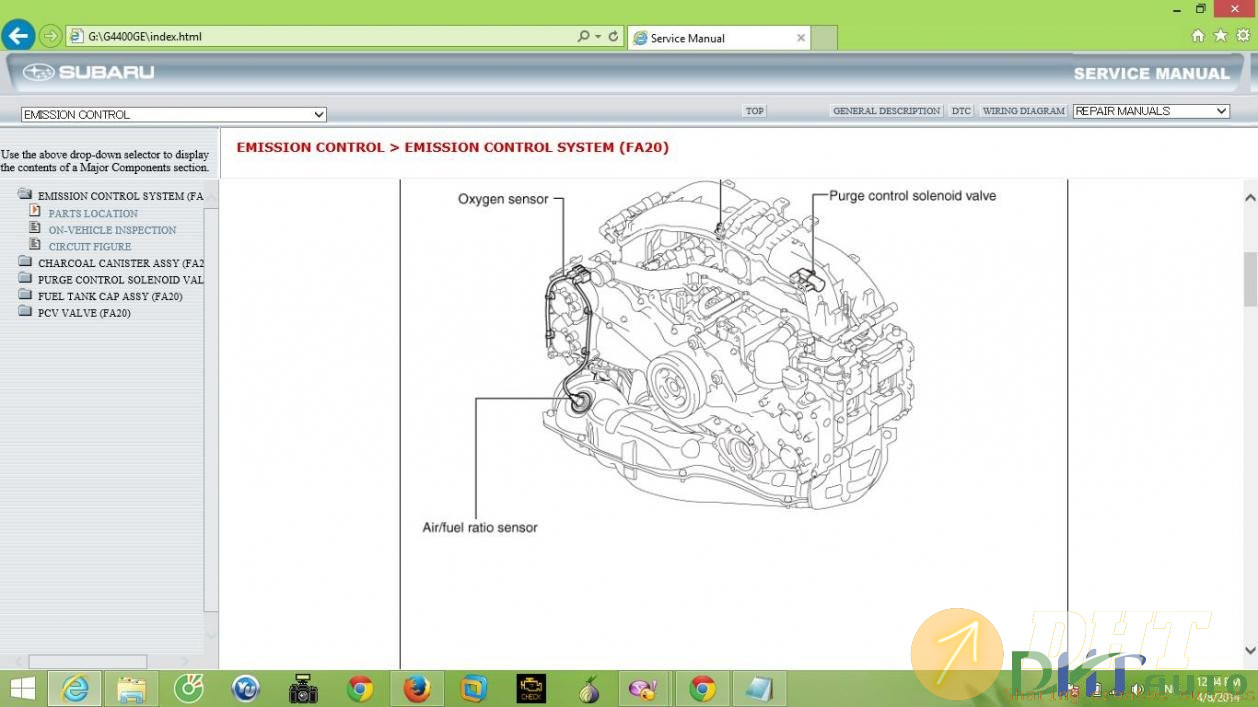The height and width of the screenshot is (707, 1258).
Task: Open the Favorites star icon
Action: [x=1220, y=36]
